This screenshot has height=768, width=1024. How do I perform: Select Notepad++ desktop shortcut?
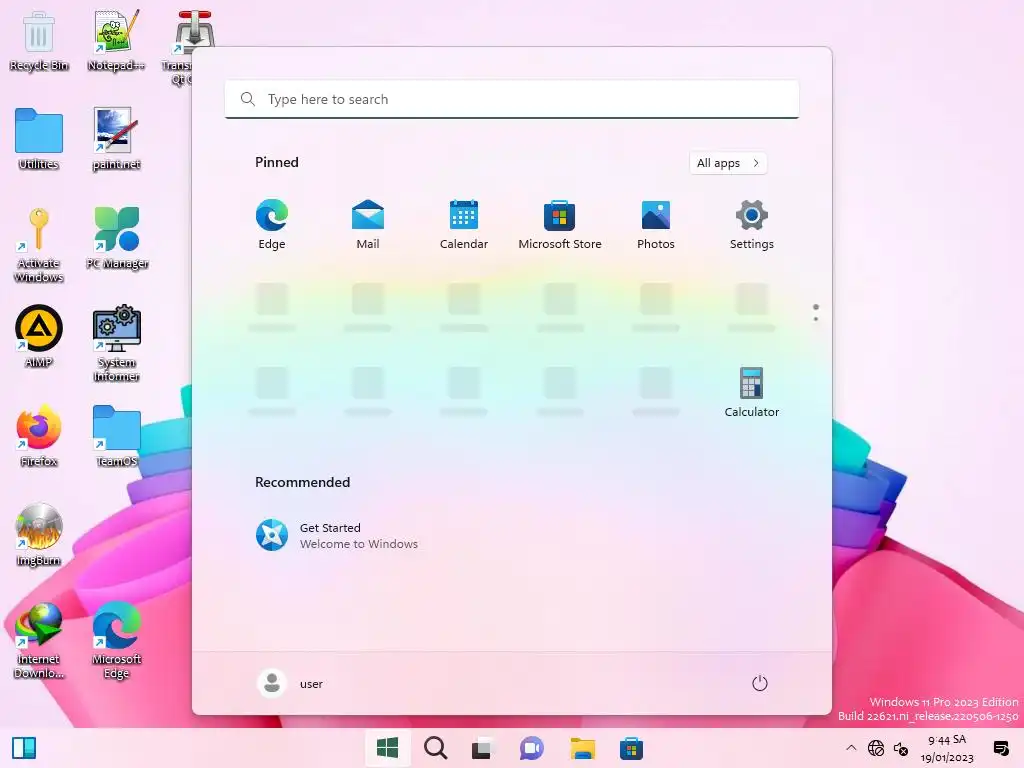pos(116,41)
